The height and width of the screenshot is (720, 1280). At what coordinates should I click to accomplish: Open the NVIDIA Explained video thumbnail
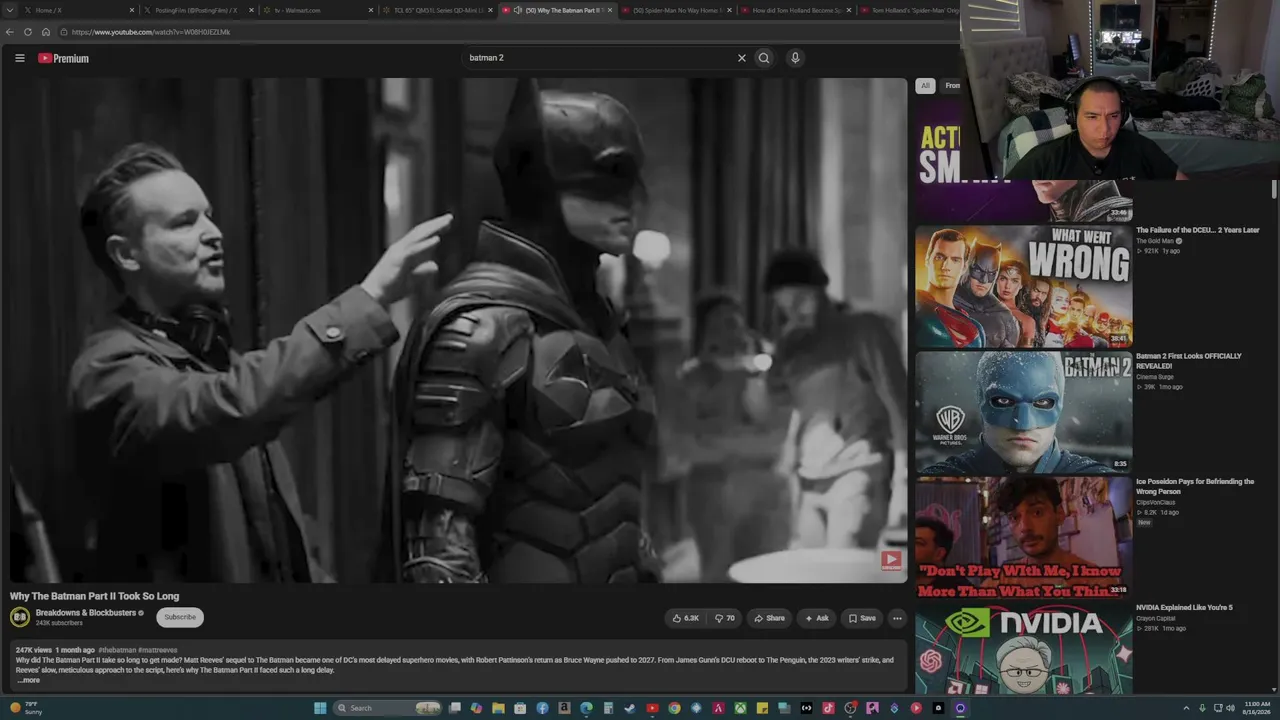[1024, 649]
